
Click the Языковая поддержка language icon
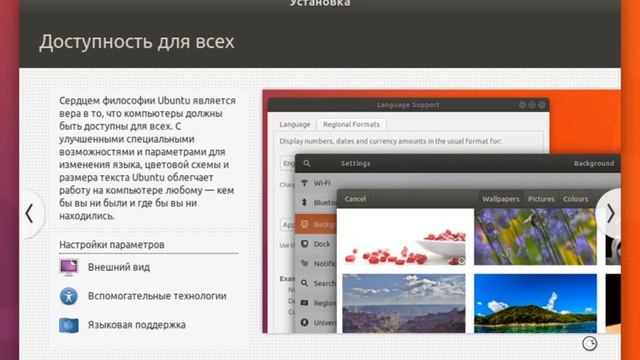point(69,325)
